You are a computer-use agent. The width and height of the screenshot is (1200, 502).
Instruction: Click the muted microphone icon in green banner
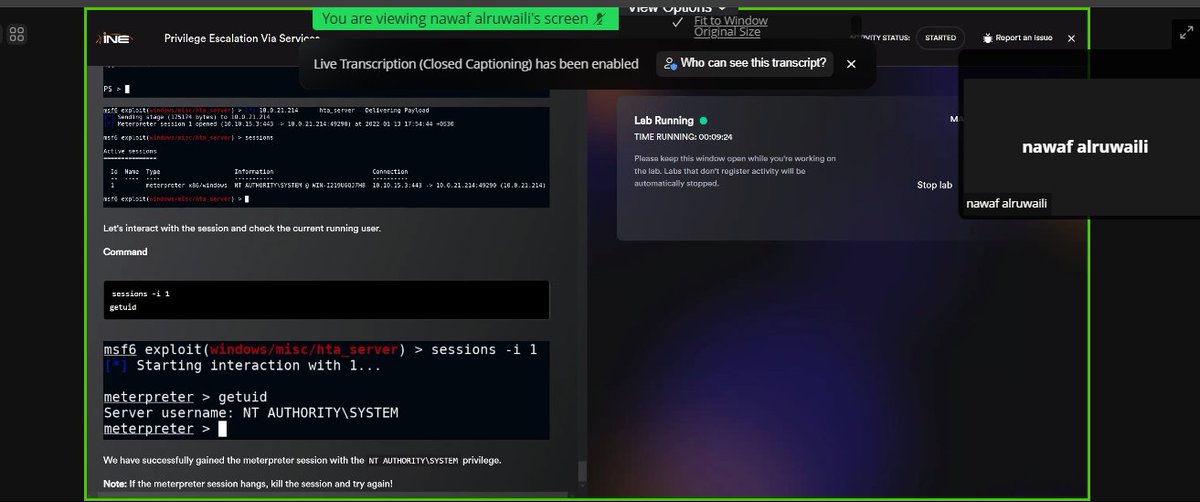(x=599, y=18)
